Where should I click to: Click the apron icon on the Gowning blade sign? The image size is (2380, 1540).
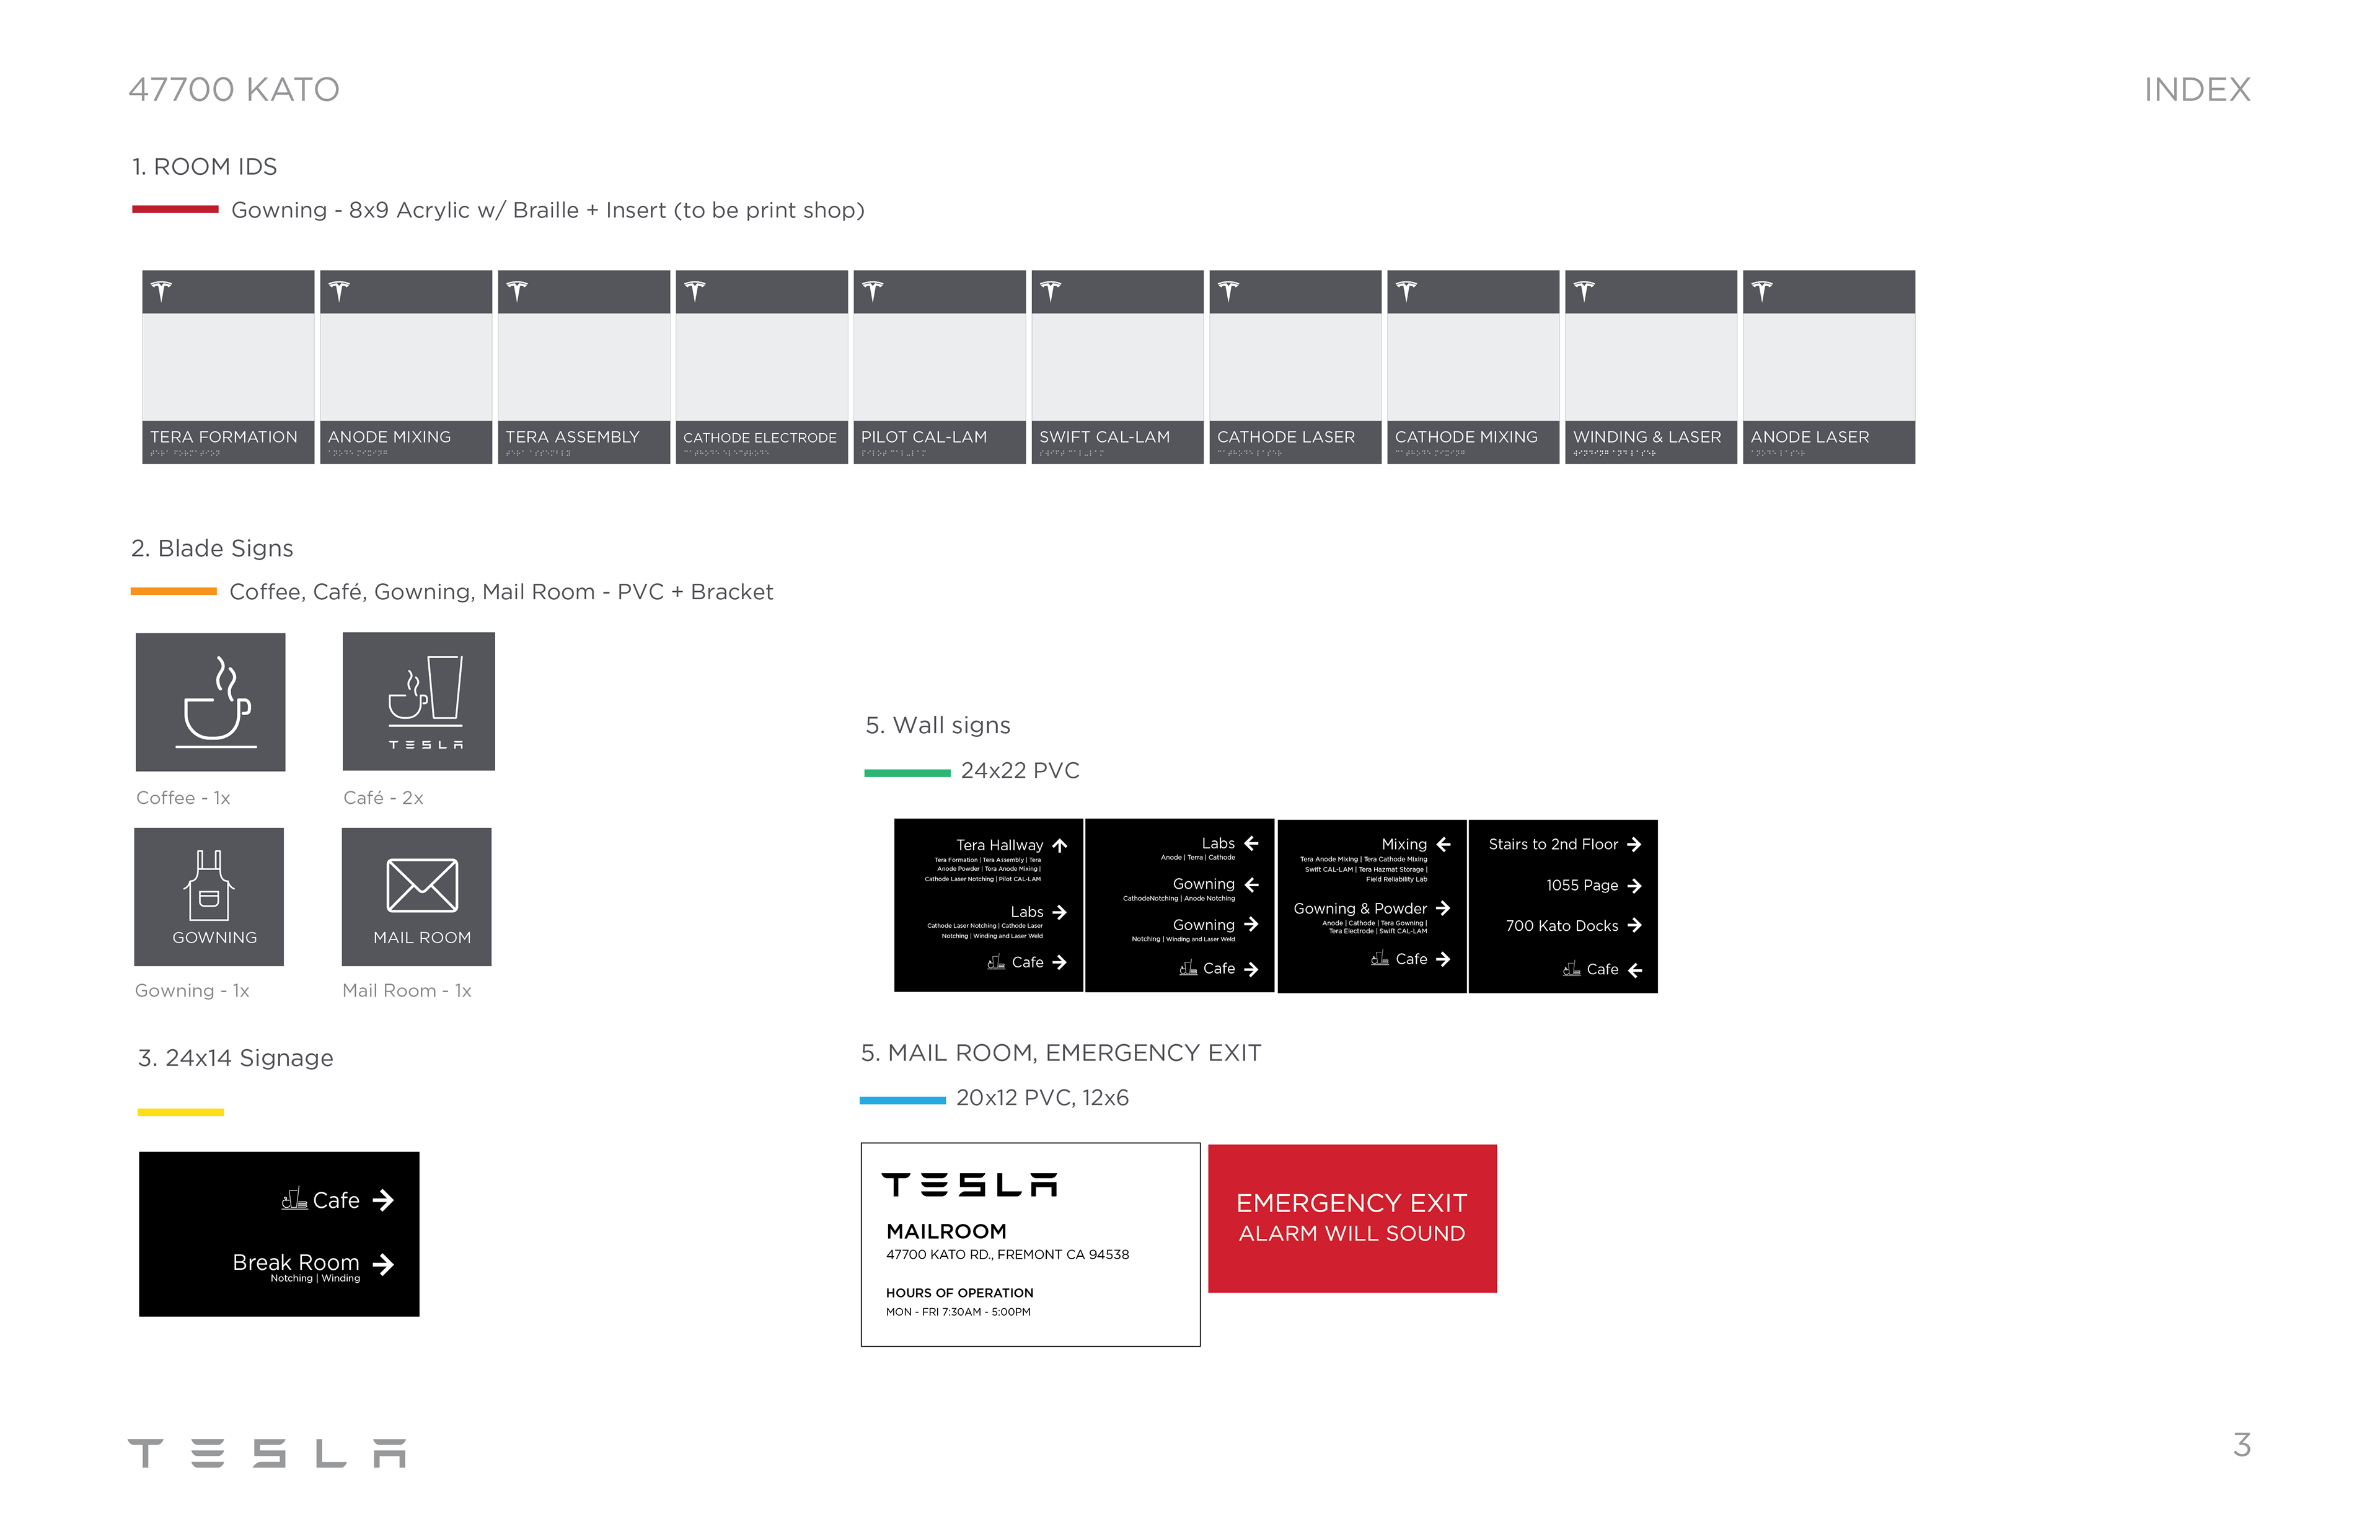tap(209, 885)
